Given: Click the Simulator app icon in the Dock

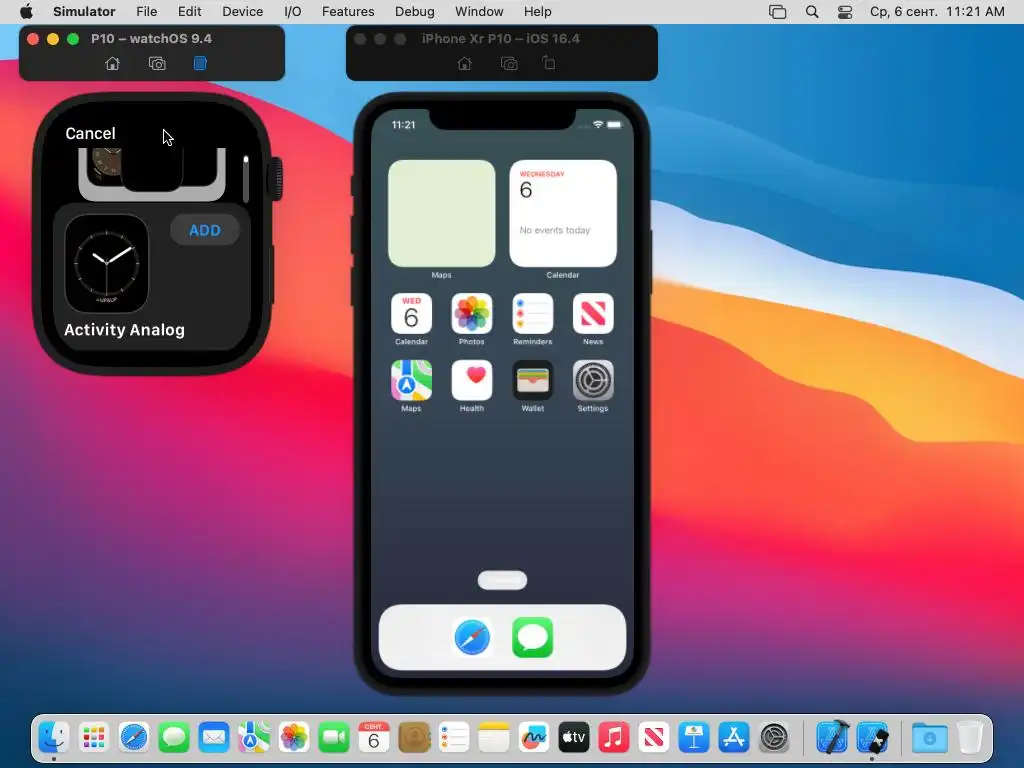Looking at the screenshot, I should pos(873,738).
